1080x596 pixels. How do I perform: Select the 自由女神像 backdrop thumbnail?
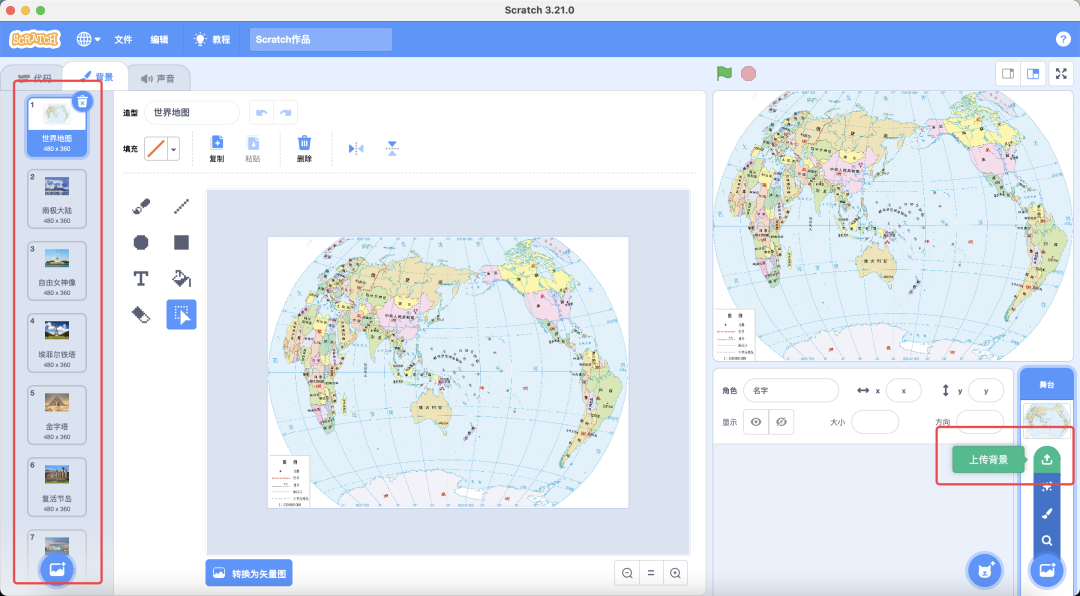click(x=56, y=271)
